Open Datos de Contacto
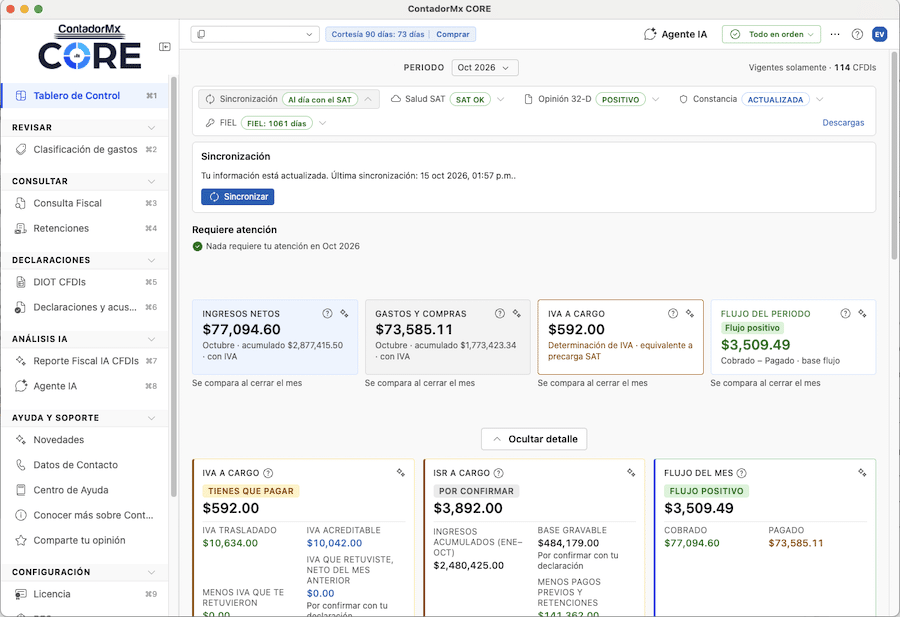The width and height of the screenshot is (900, 617). pyautogui.click(x=85, y=465)
